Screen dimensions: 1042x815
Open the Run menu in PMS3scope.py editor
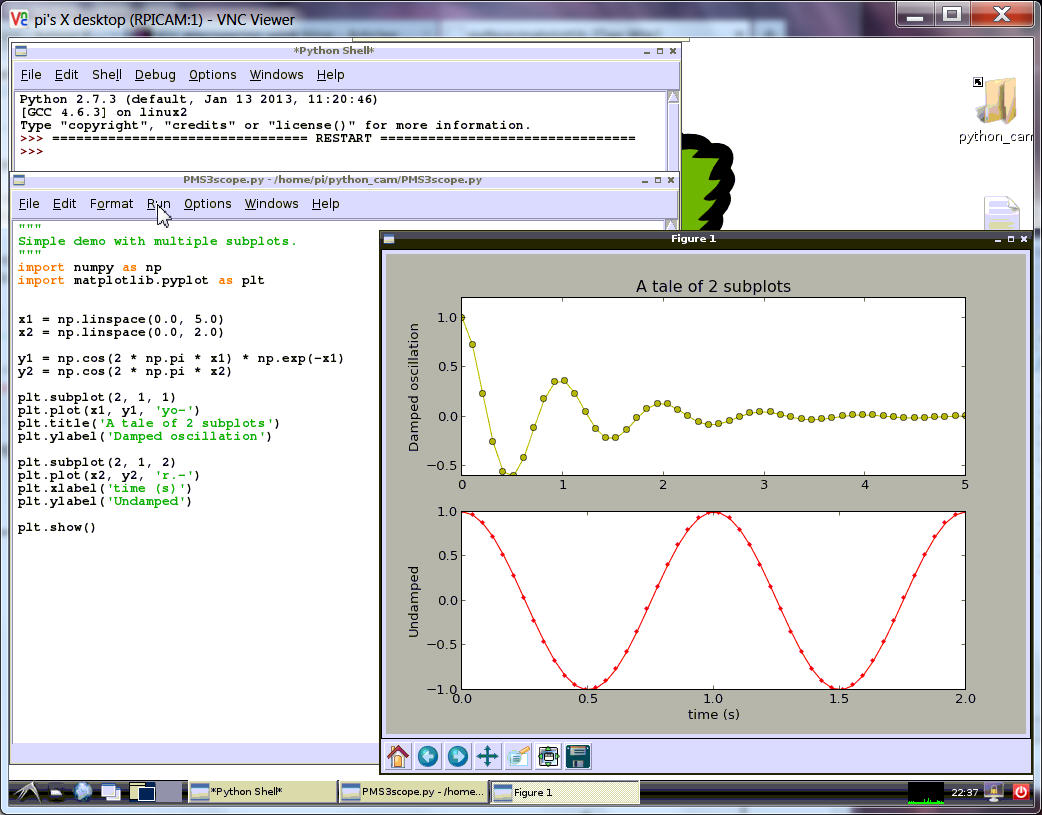158,203
